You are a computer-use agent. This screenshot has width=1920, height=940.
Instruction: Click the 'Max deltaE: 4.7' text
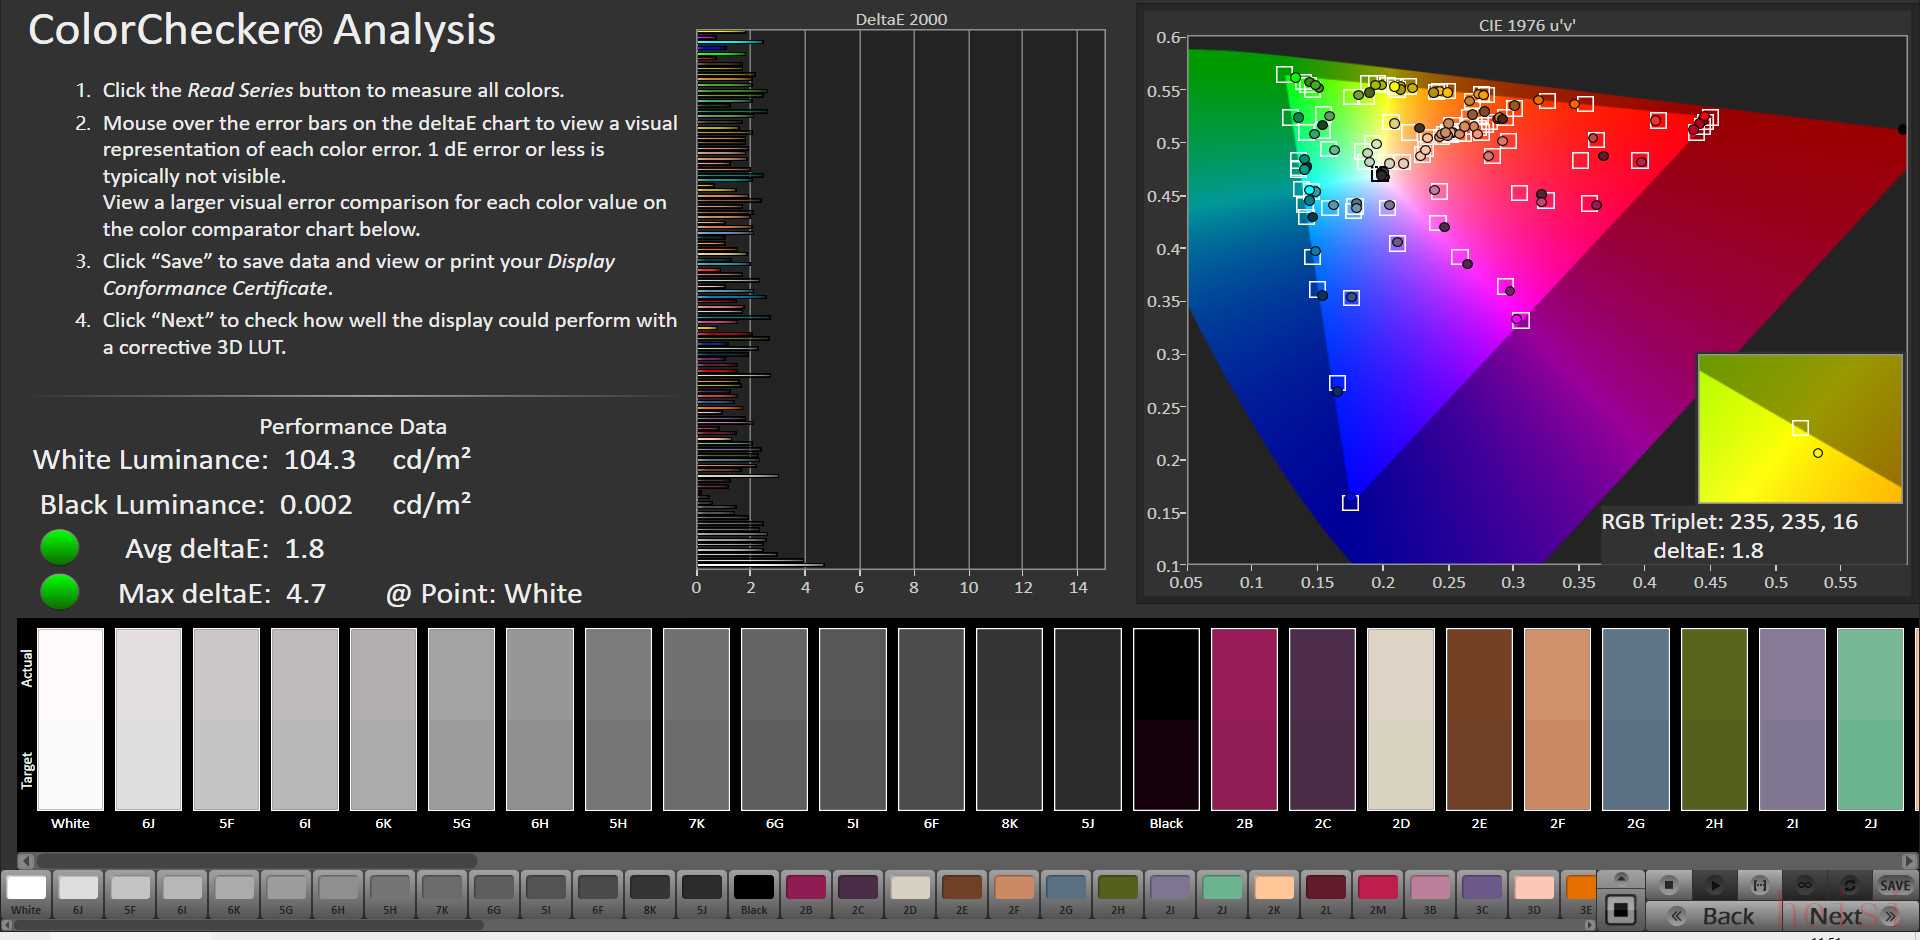pyautogui.click(x=222, y=593)
